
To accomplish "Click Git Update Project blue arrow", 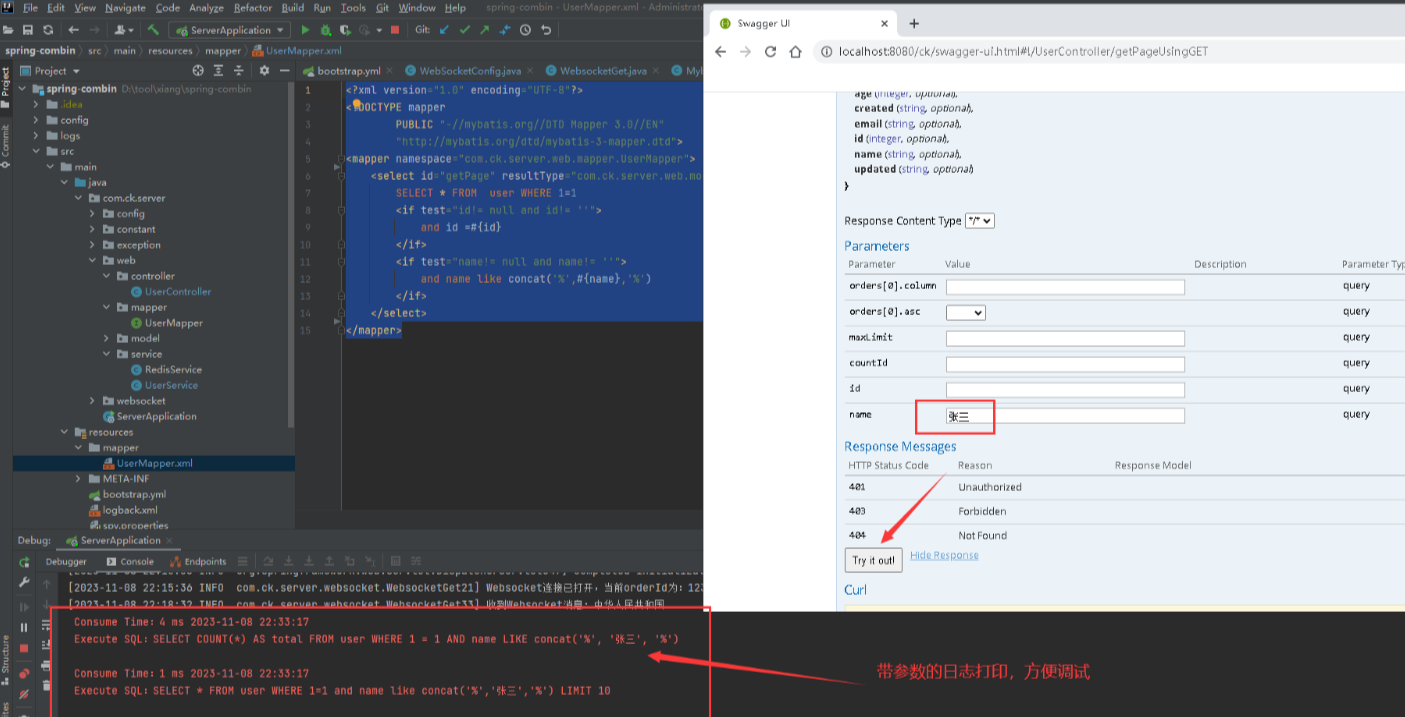I will click(444, 30).
